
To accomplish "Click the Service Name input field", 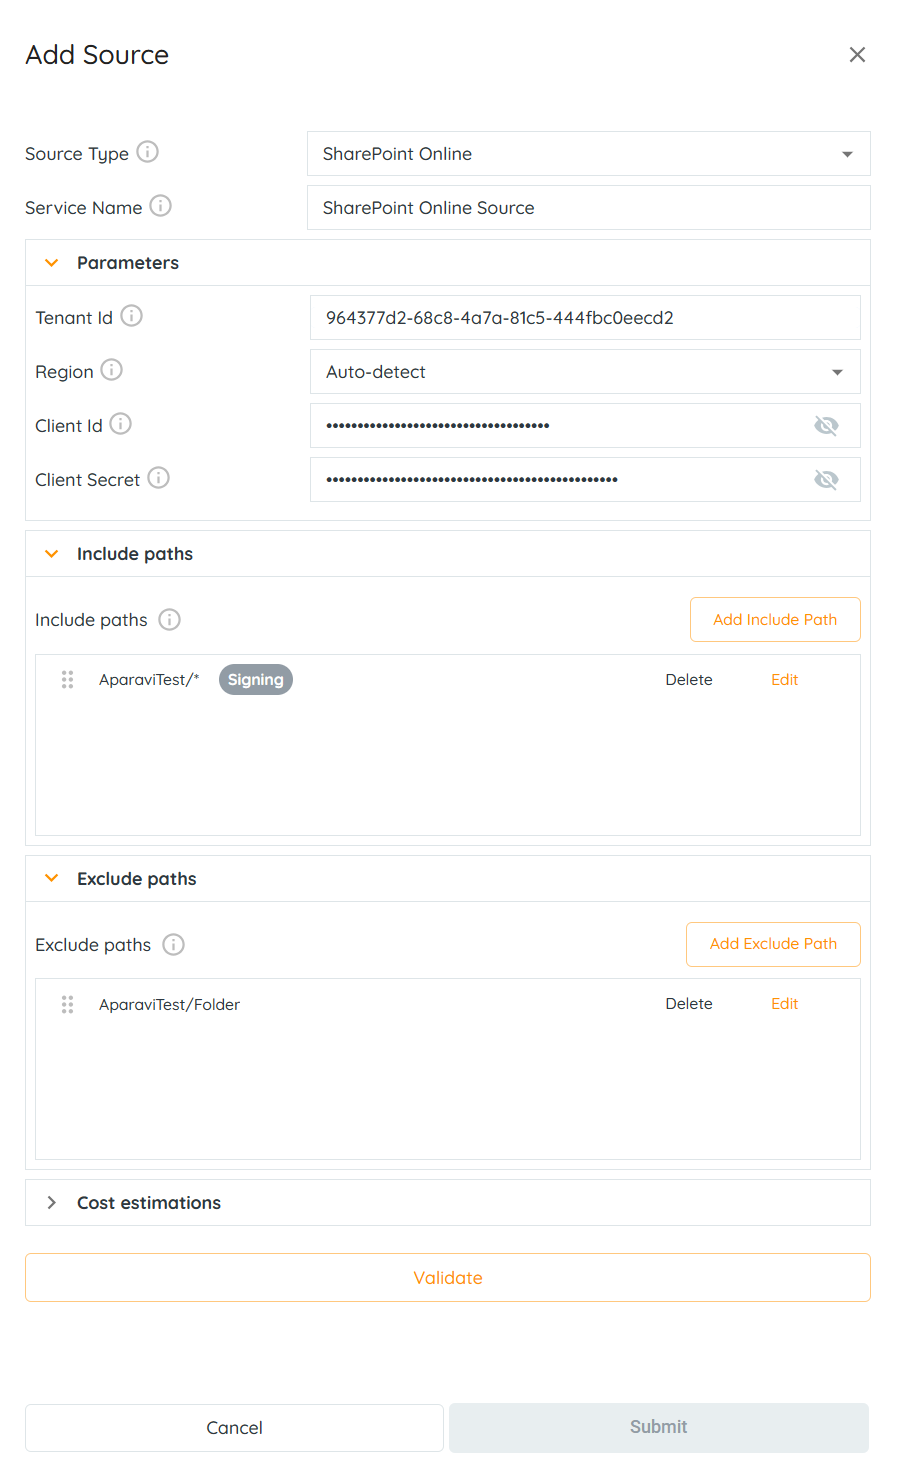I will point(588,208).
